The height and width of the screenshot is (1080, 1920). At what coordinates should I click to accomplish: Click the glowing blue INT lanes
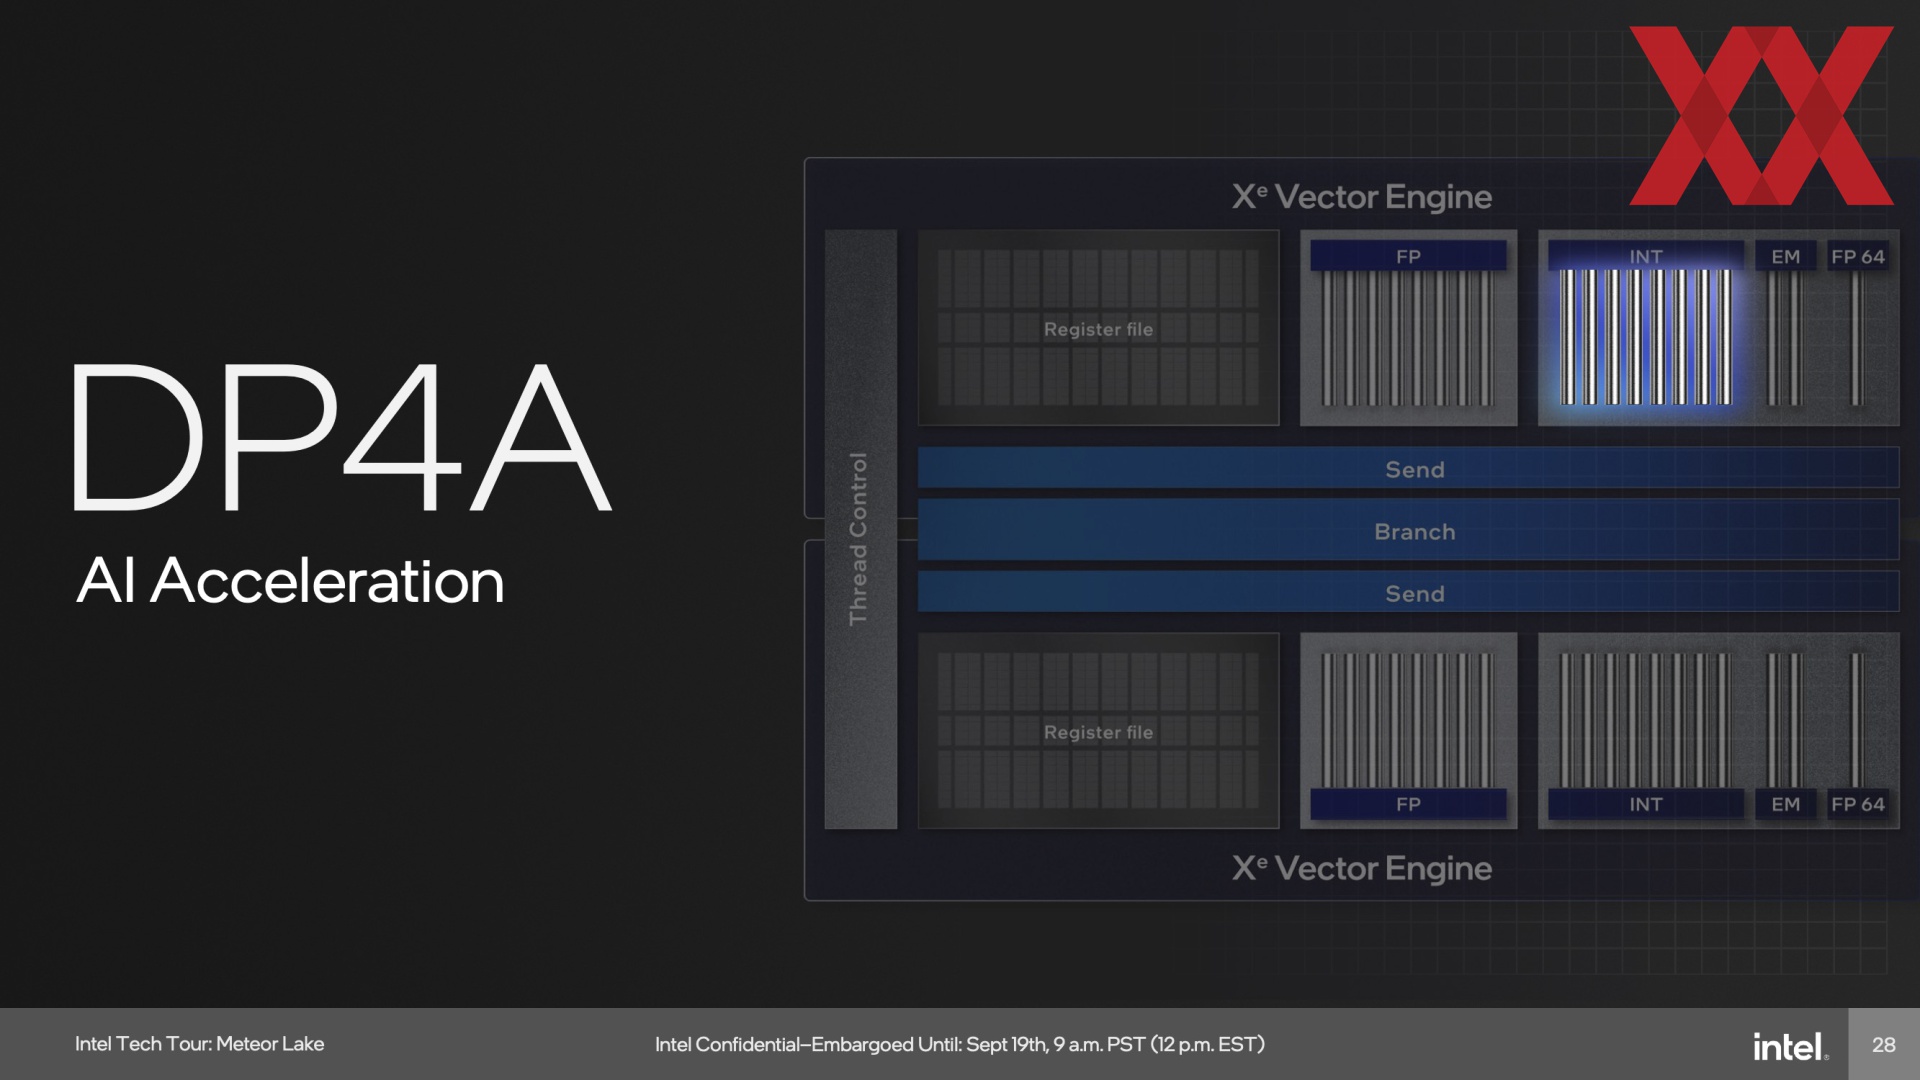click(x=1645, y=337)
